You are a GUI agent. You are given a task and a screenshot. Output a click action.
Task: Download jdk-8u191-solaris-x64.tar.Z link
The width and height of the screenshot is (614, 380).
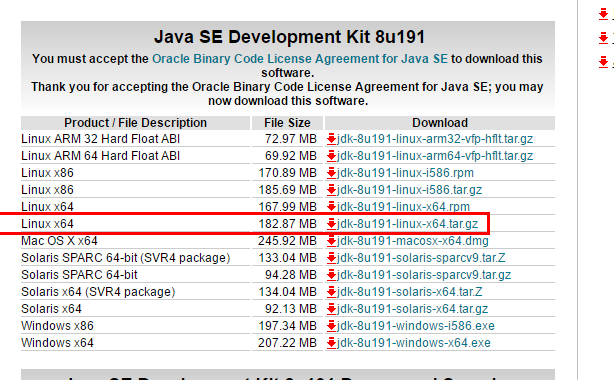coord(410,292)
